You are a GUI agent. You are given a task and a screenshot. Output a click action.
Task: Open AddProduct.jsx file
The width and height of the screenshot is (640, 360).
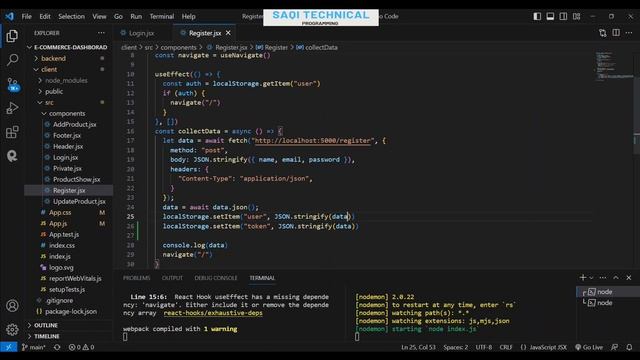click(74, 124)
